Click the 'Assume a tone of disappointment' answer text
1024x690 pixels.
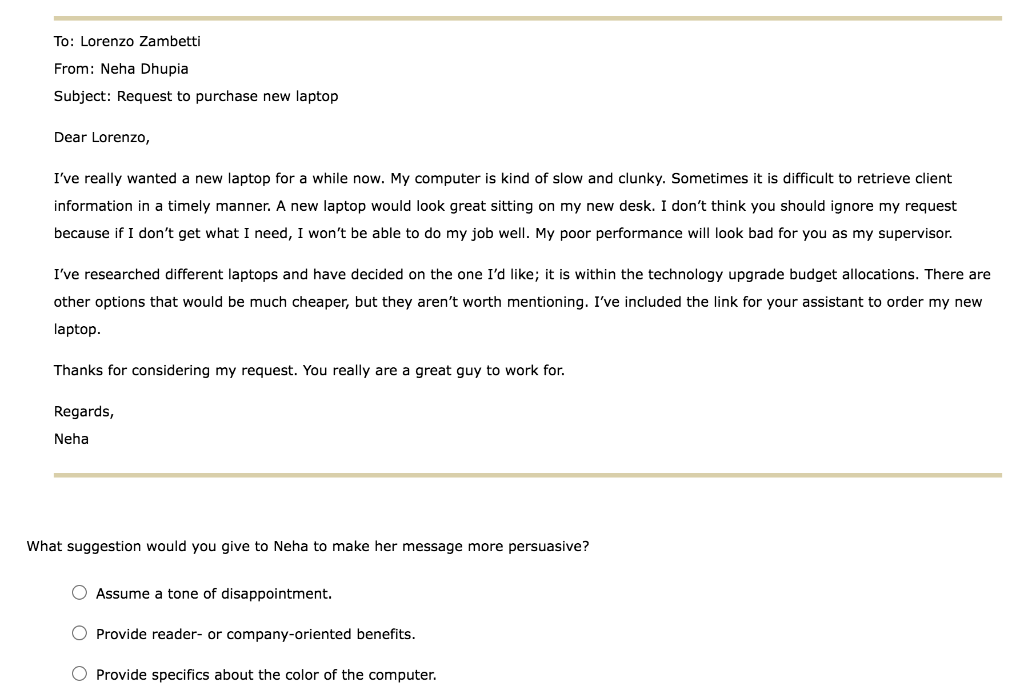point(212,593)
